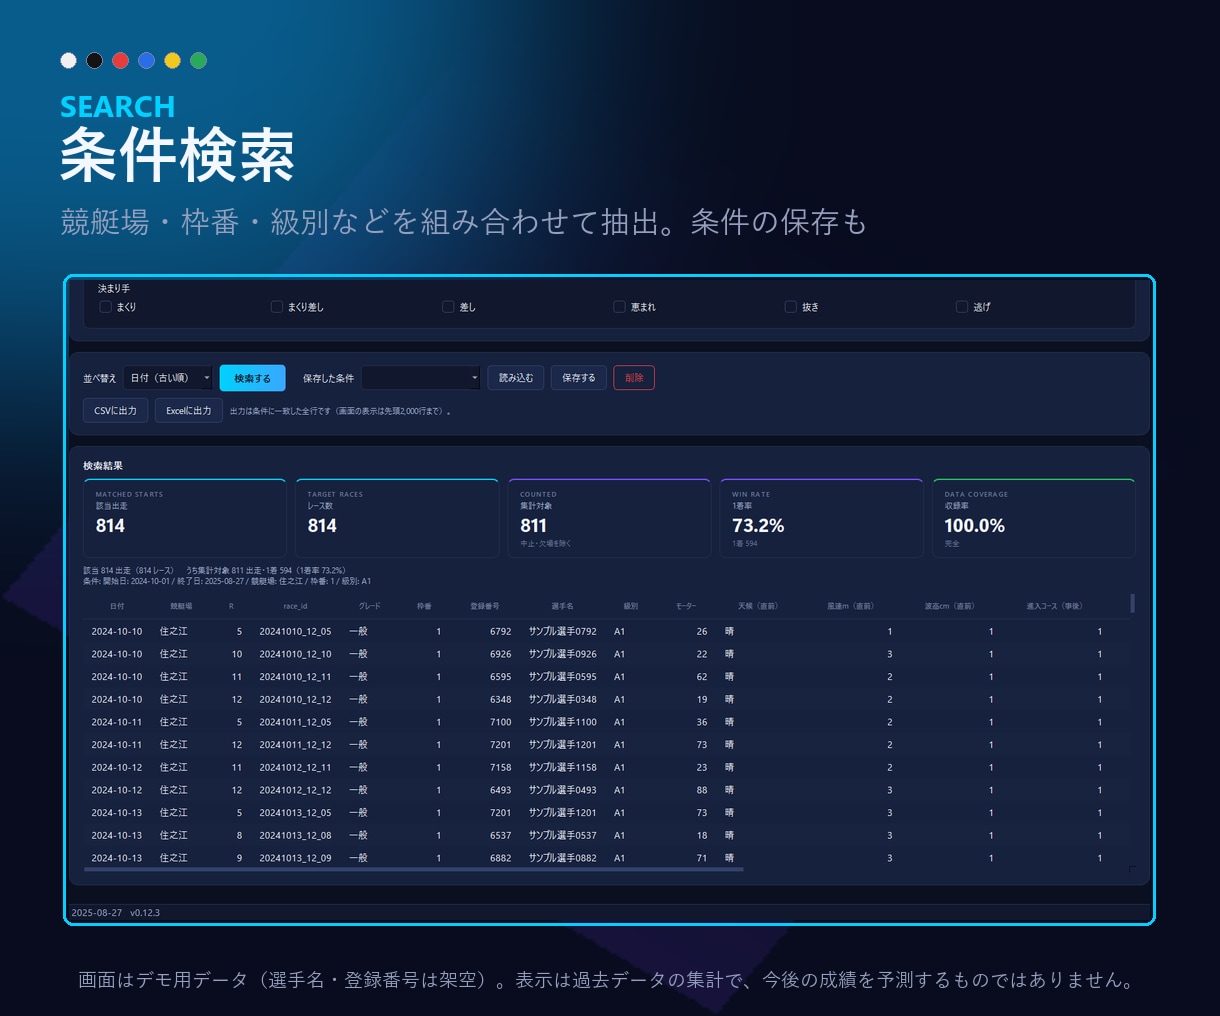This screenshot has width=1220, height=1016.
Task: Click the table's vertical scrollbar thumb
Action: click(x=1132, y=603)
